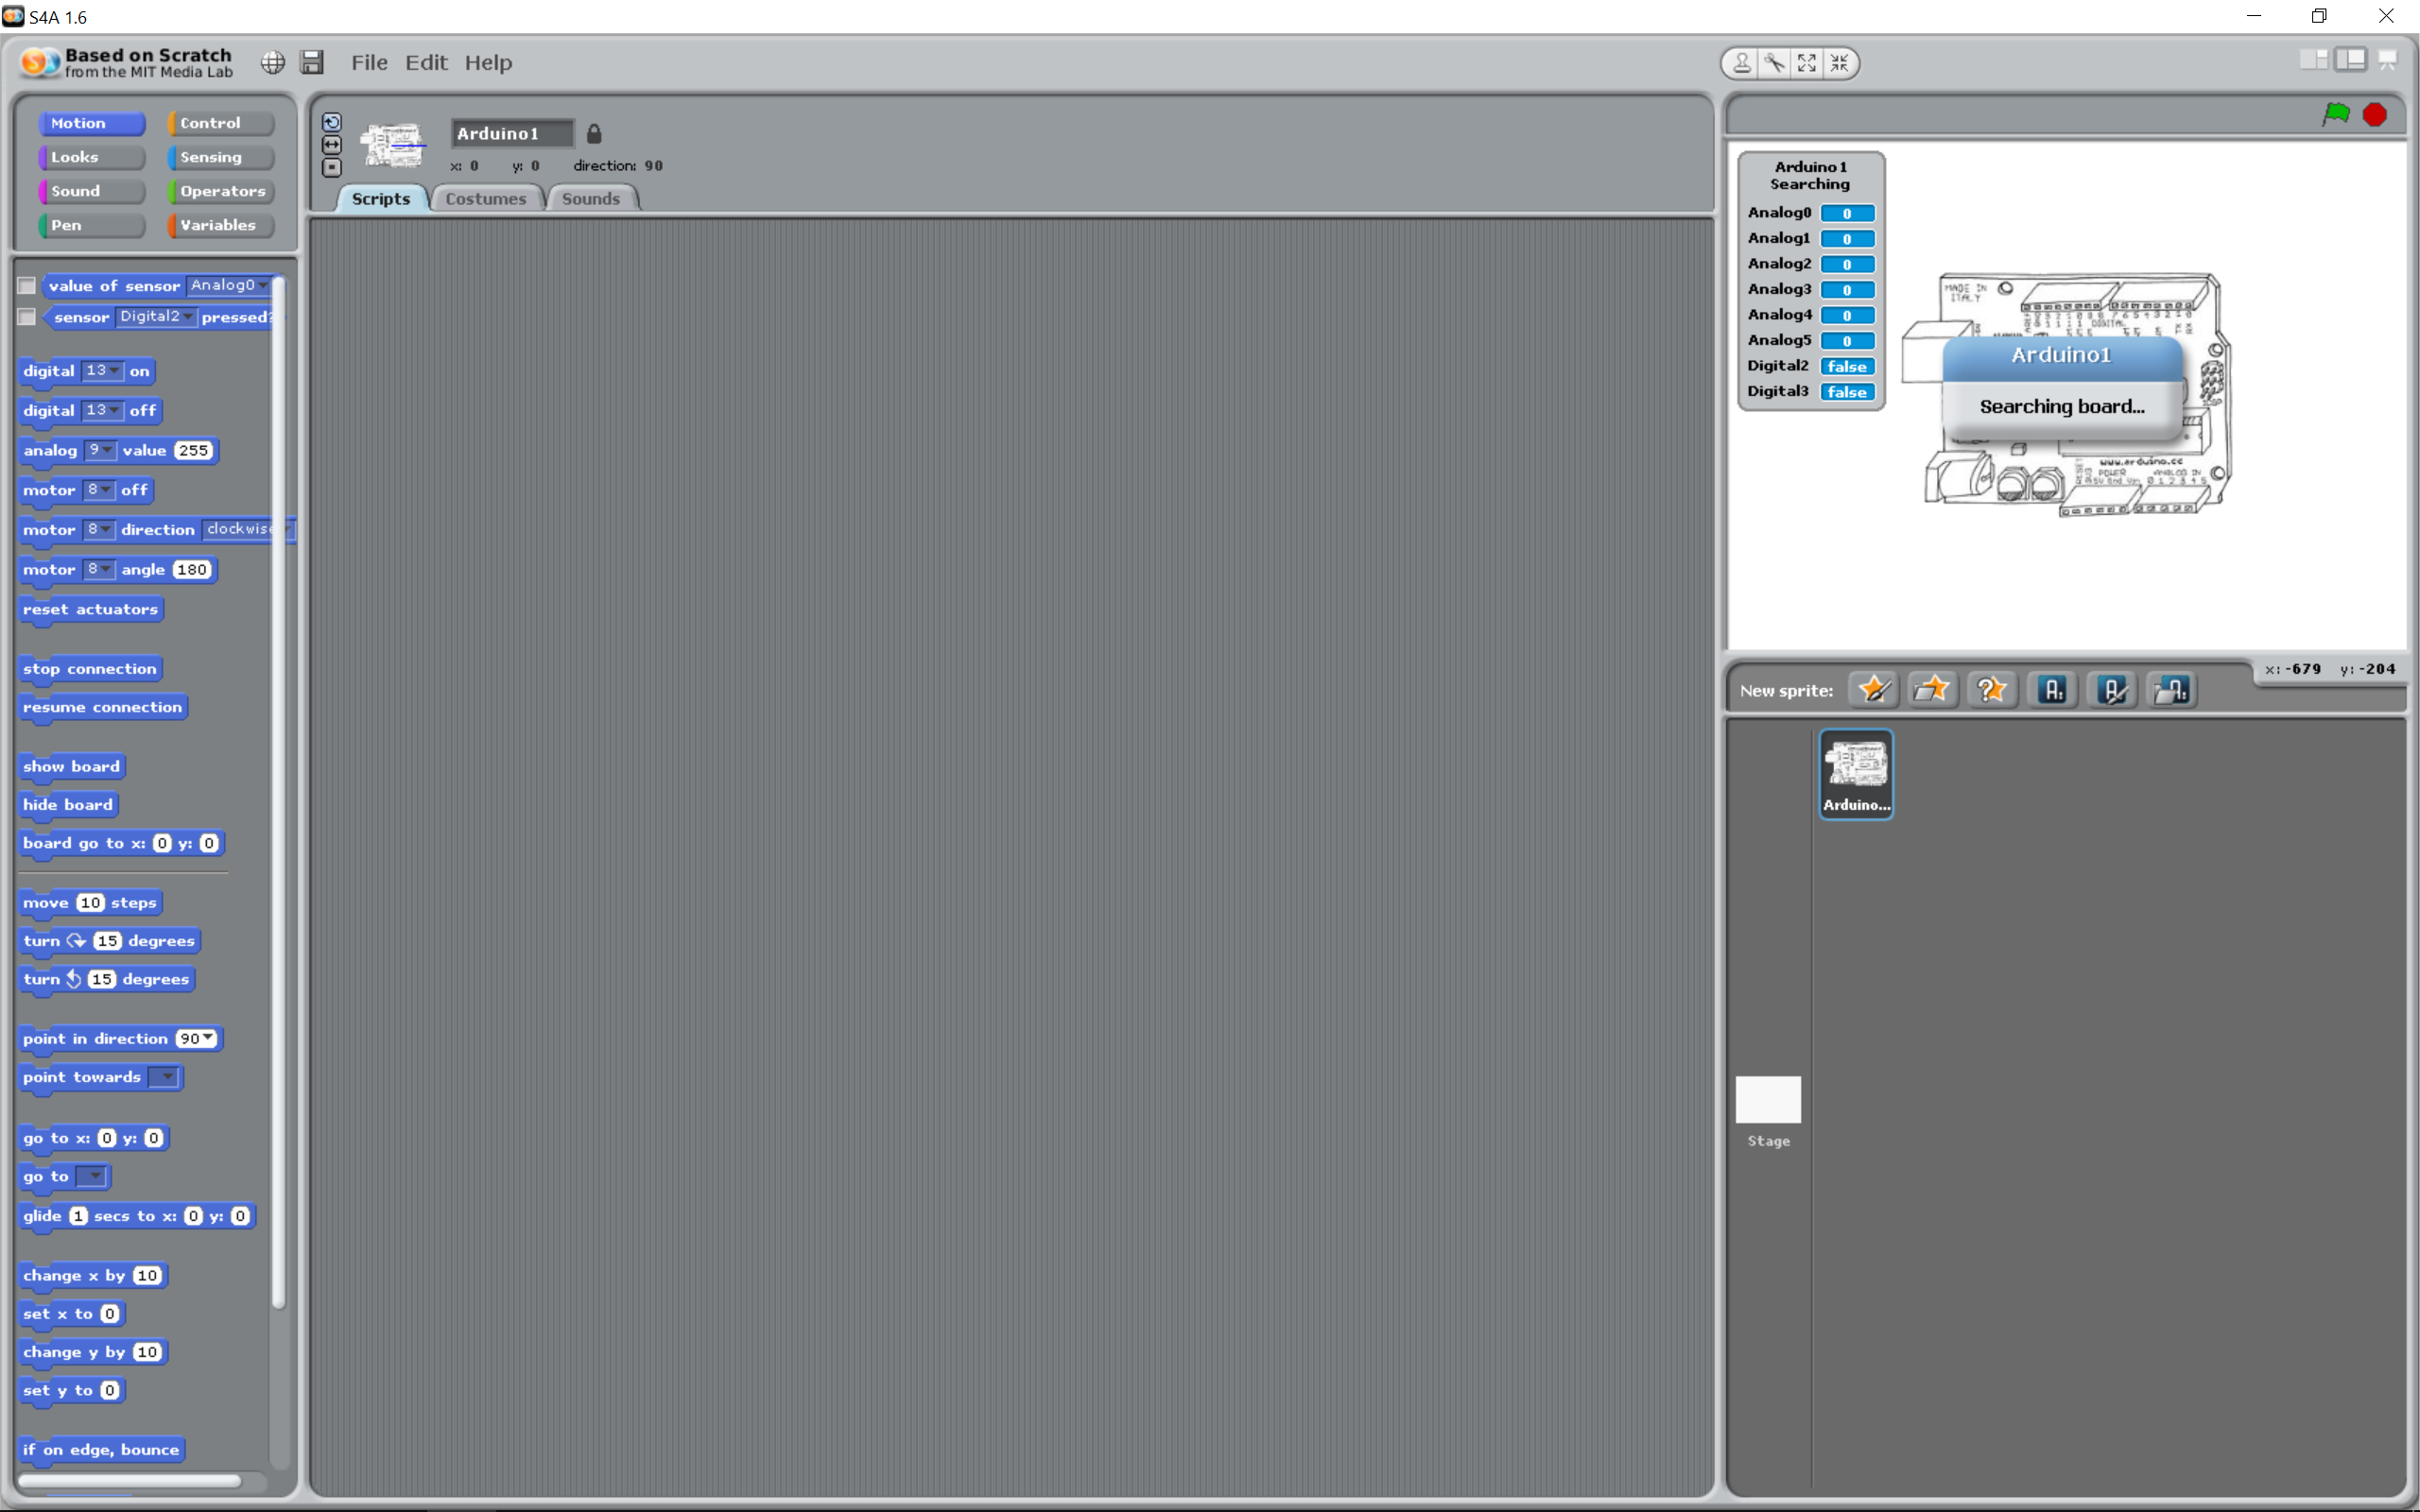This screenshot has height=1512, width=2420.
Task: Open the Help menu
Action: [x=488, y=62]
